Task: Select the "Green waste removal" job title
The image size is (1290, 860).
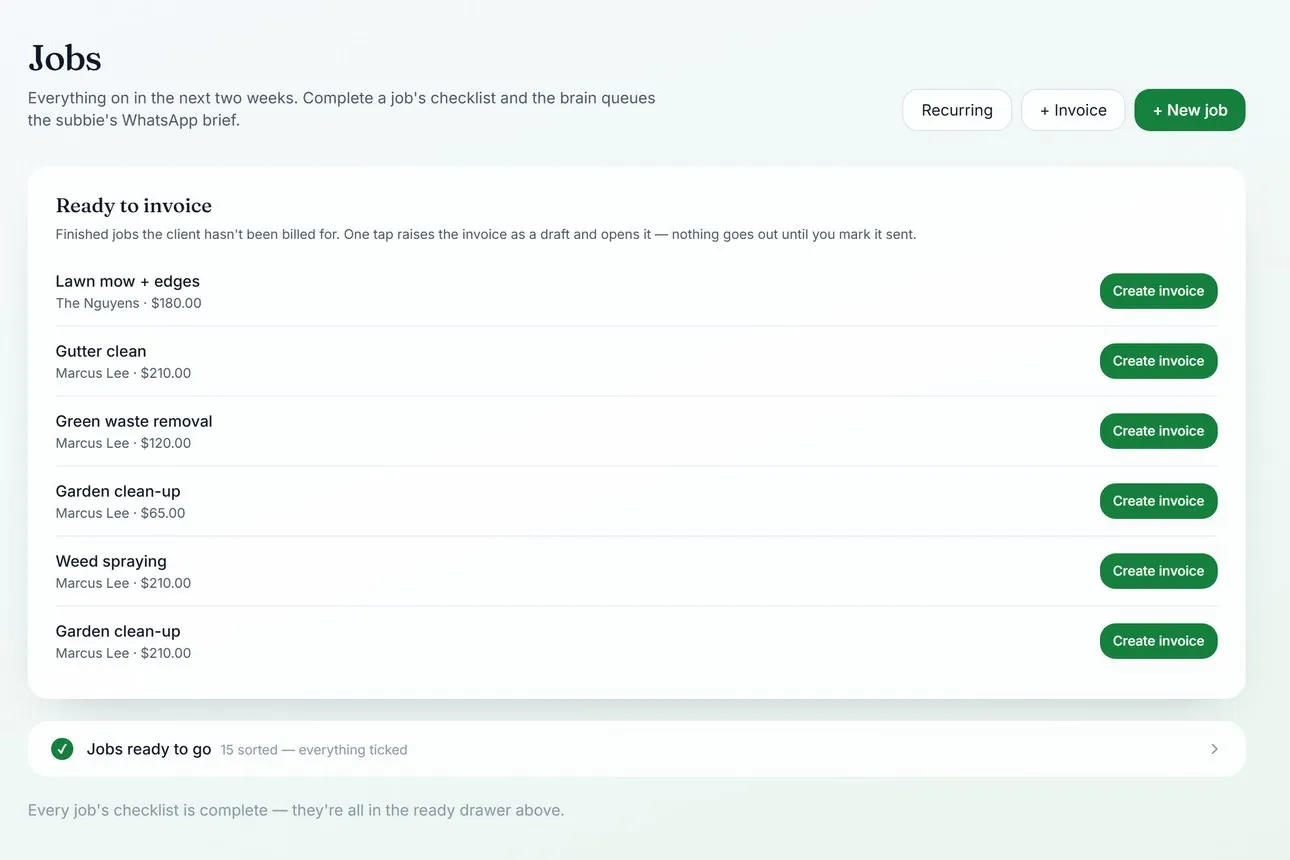Action: click(x=134, y=421)
